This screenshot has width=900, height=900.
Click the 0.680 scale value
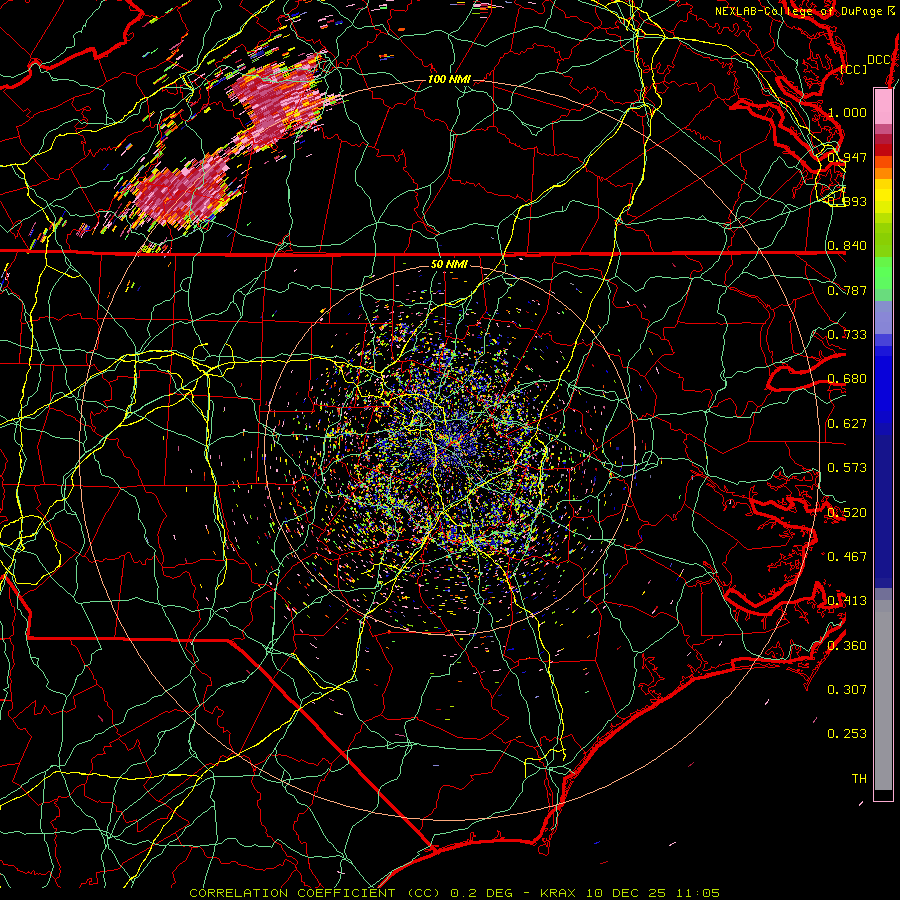847,379
